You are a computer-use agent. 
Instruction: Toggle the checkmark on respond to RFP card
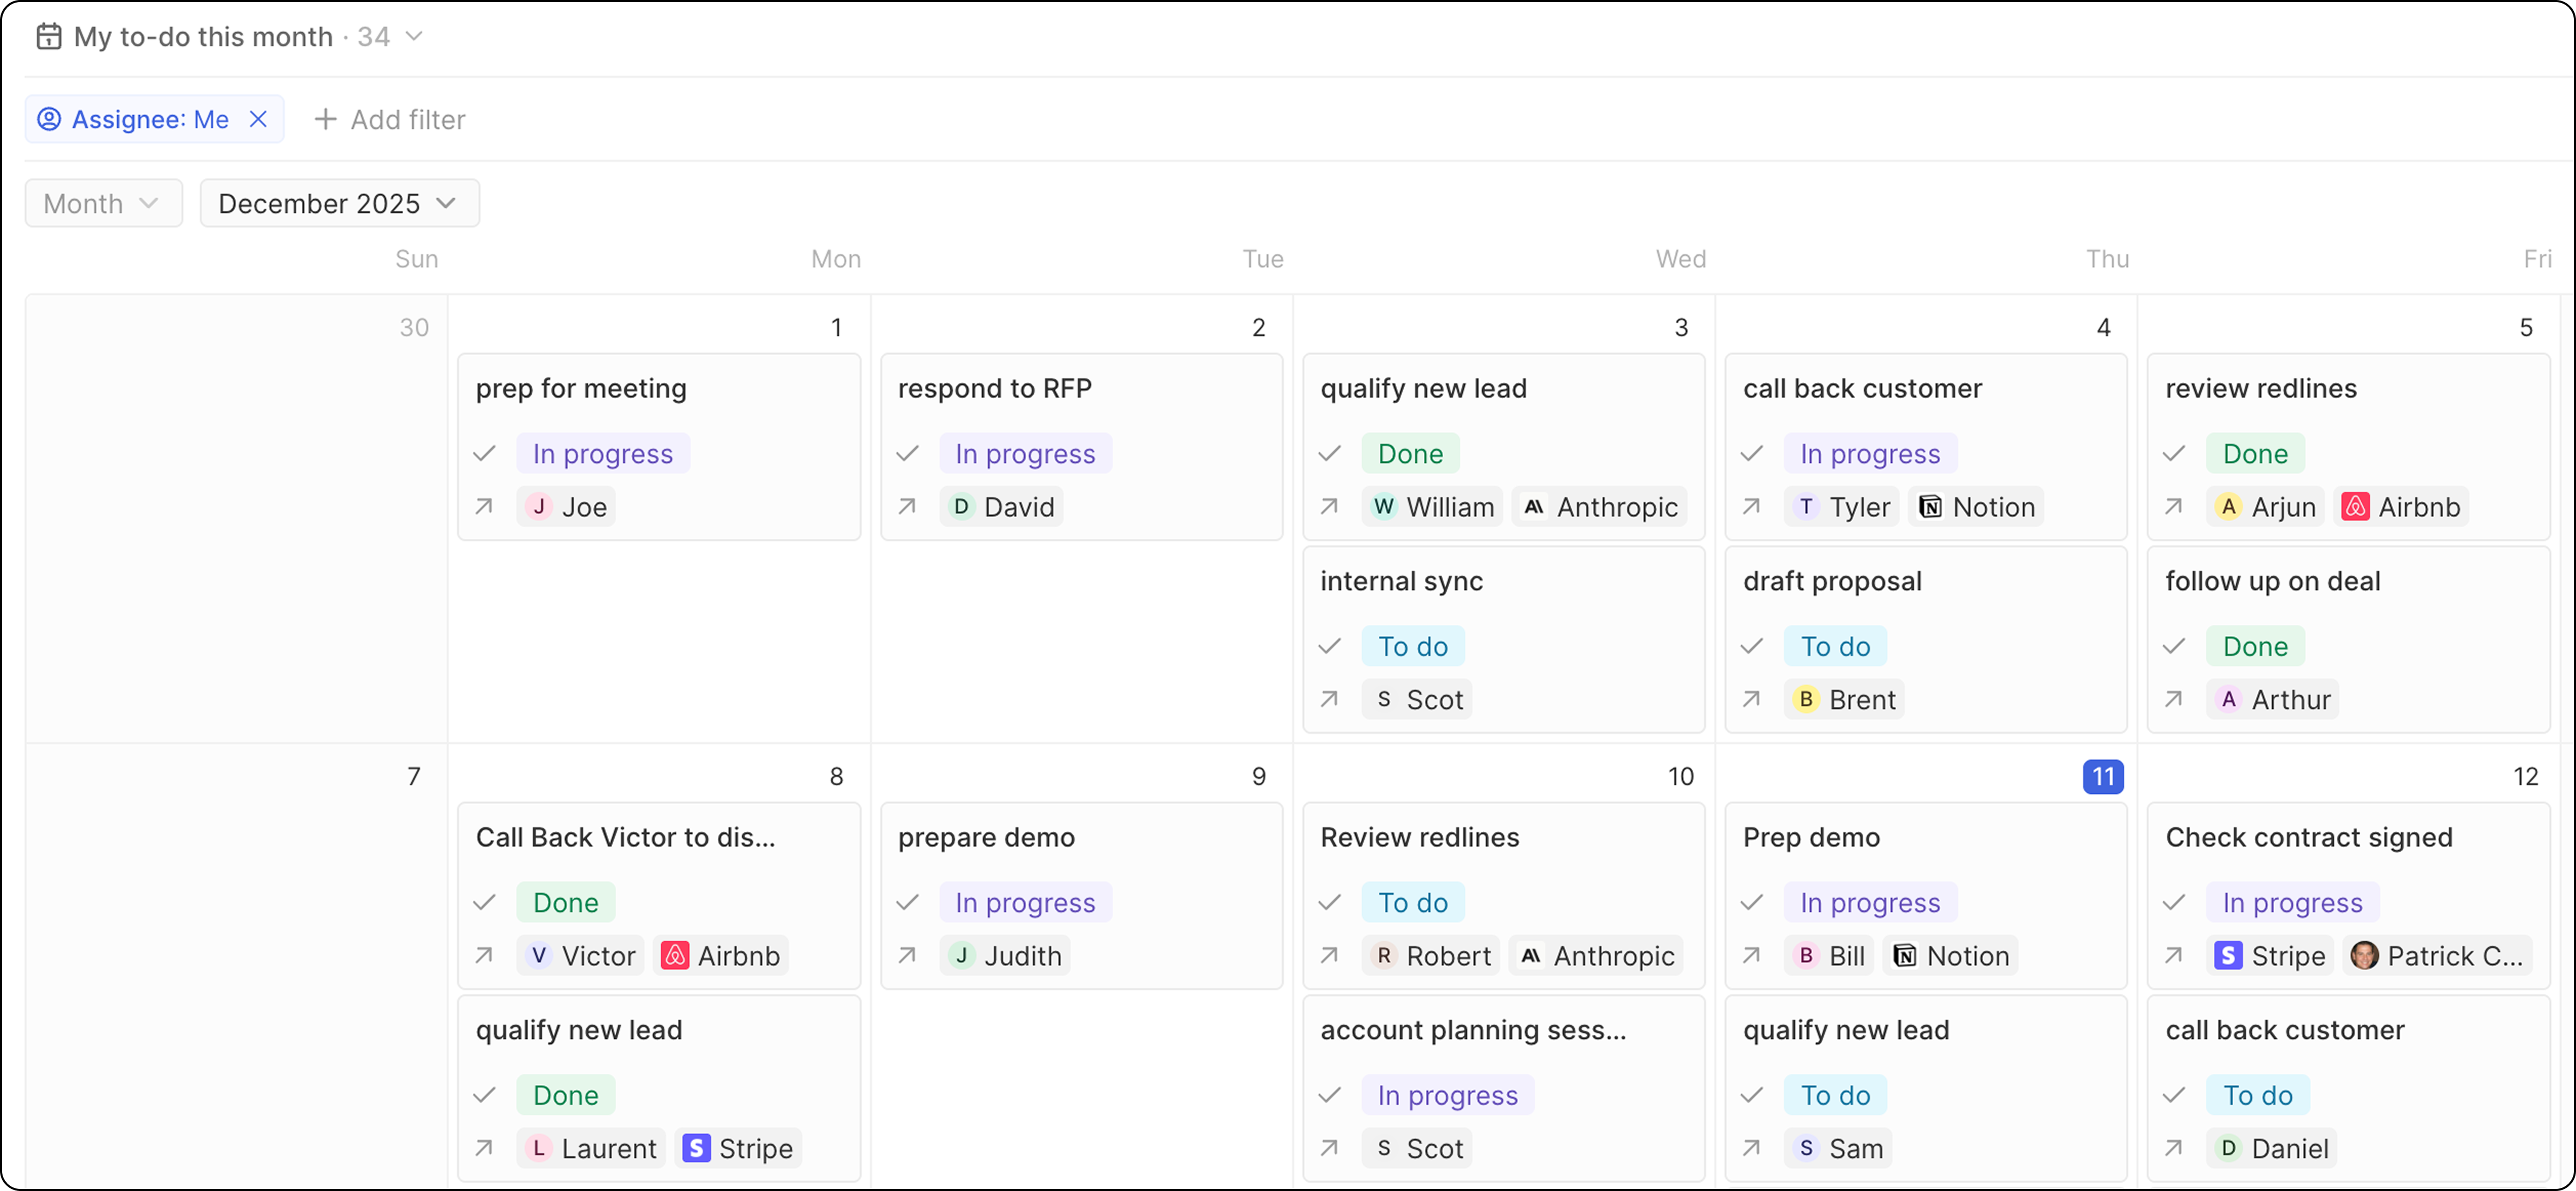(907, 454)
